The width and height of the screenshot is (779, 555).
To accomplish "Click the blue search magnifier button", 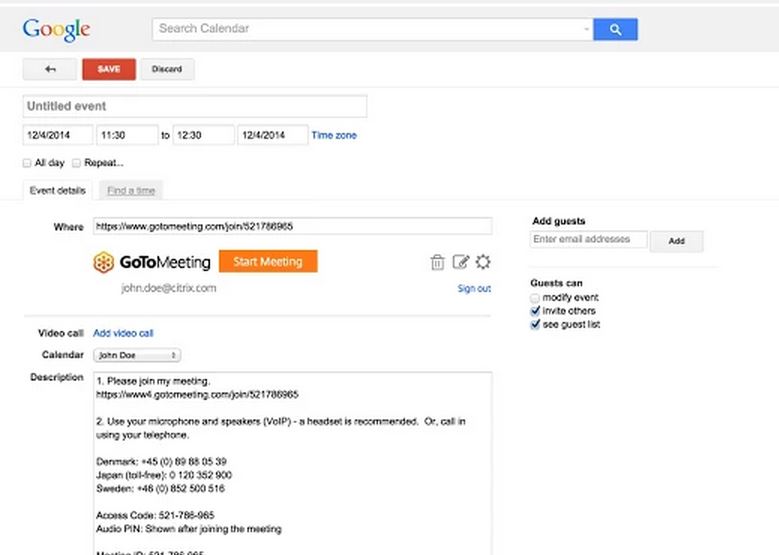I will (615, 30).
